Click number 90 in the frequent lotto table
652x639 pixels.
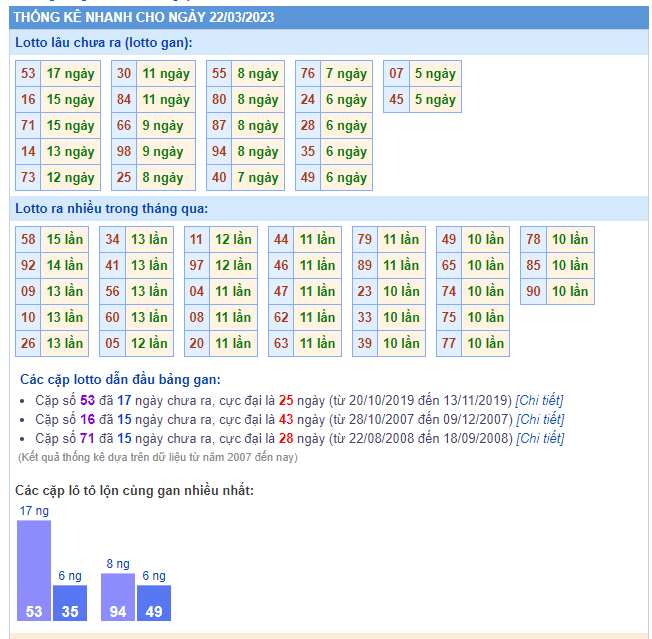pos(533,292)
